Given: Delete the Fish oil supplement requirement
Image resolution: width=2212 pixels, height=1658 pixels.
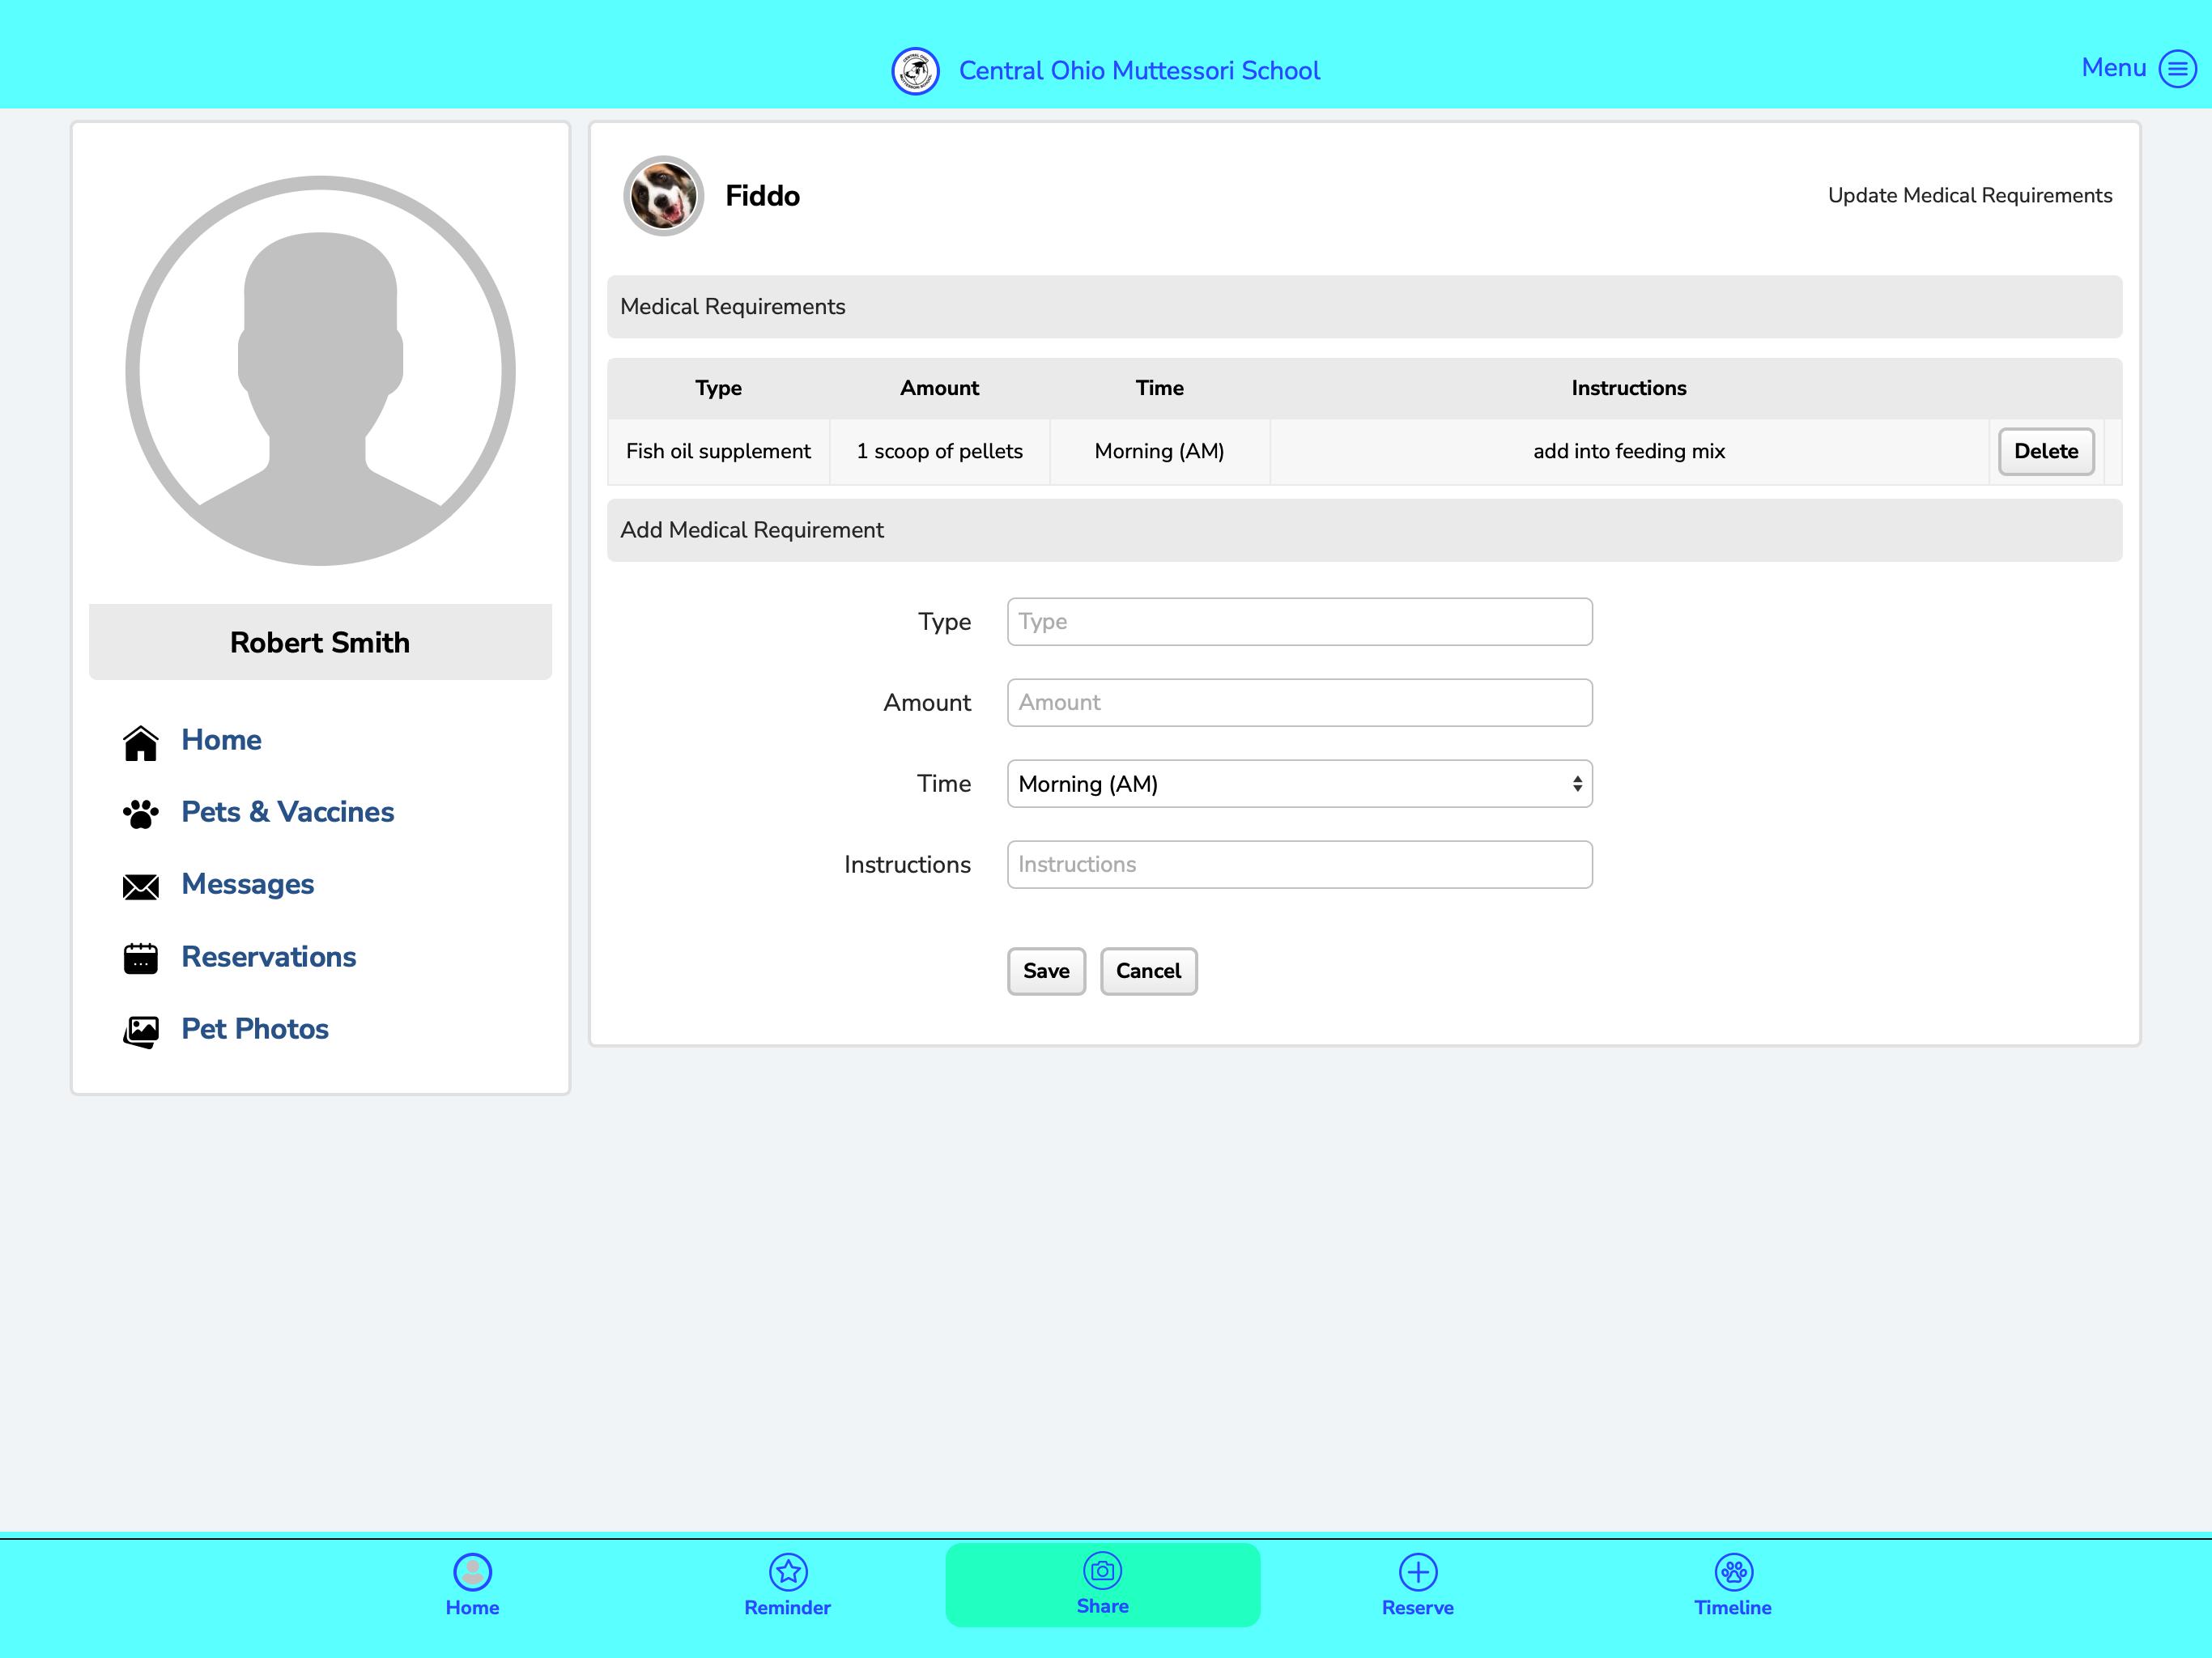Looking at the screenshot, I should [x=2046, y=451].
